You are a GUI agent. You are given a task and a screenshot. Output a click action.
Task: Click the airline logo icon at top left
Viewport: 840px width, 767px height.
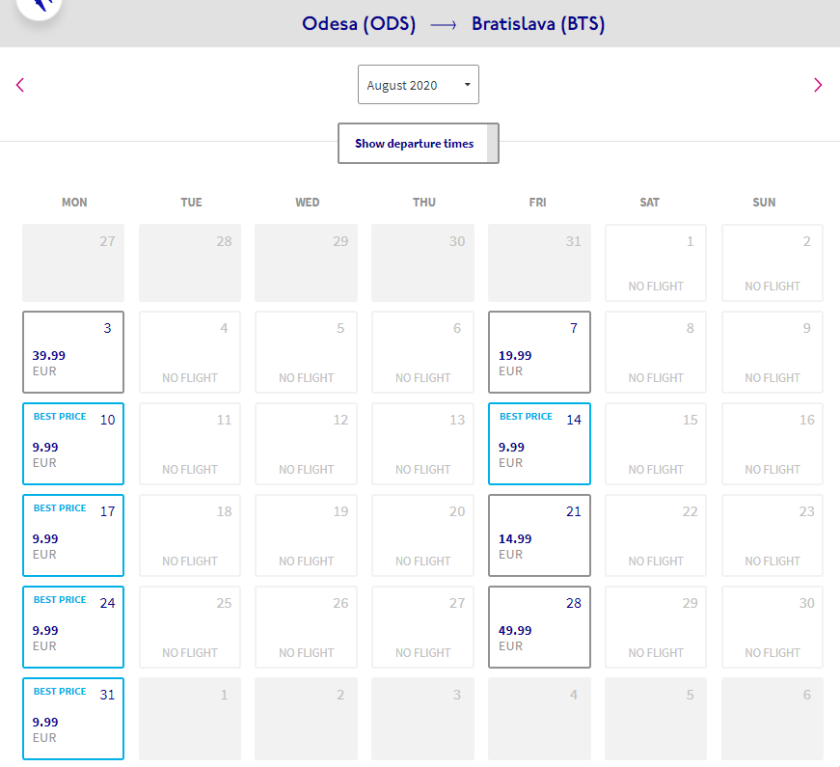pos(38,8)
